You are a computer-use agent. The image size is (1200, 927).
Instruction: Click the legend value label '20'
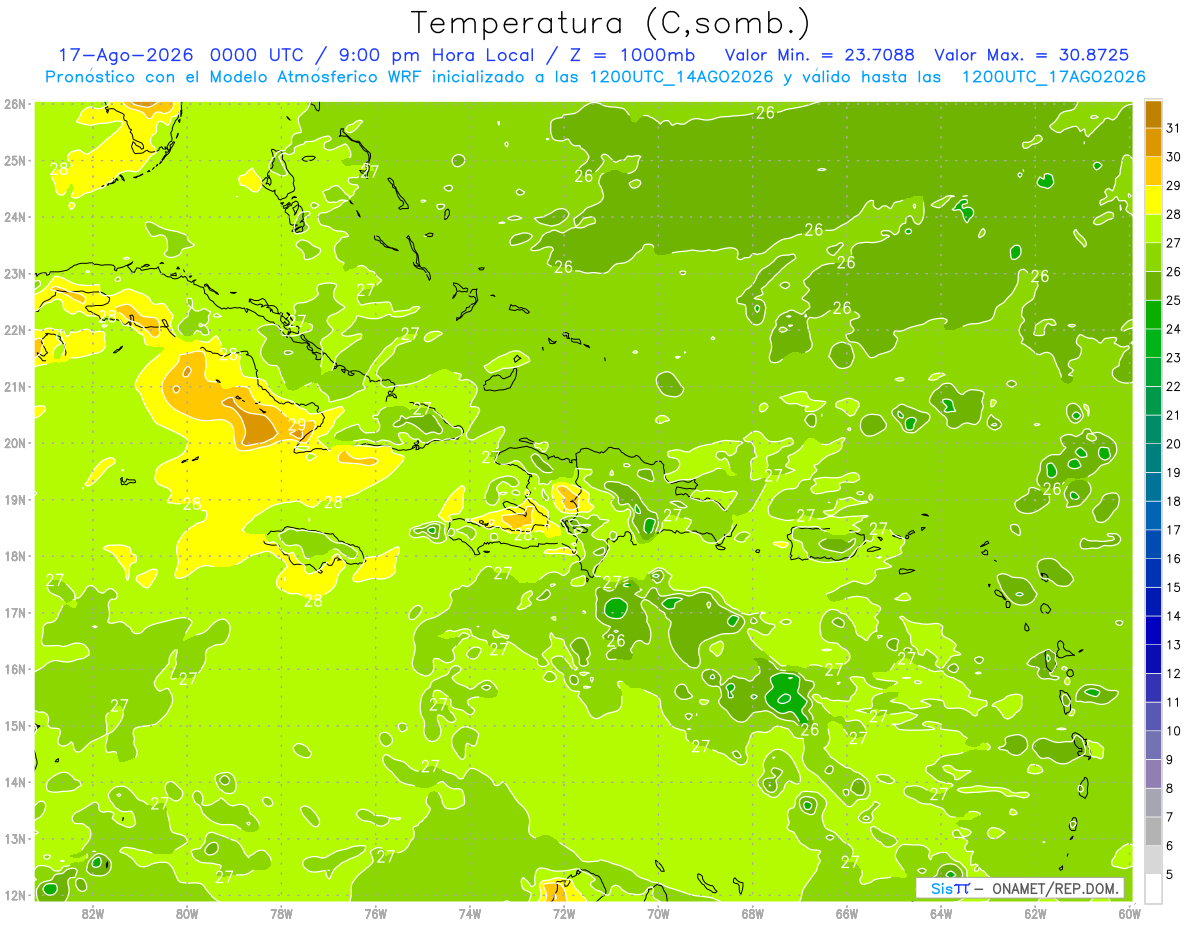1174,443
